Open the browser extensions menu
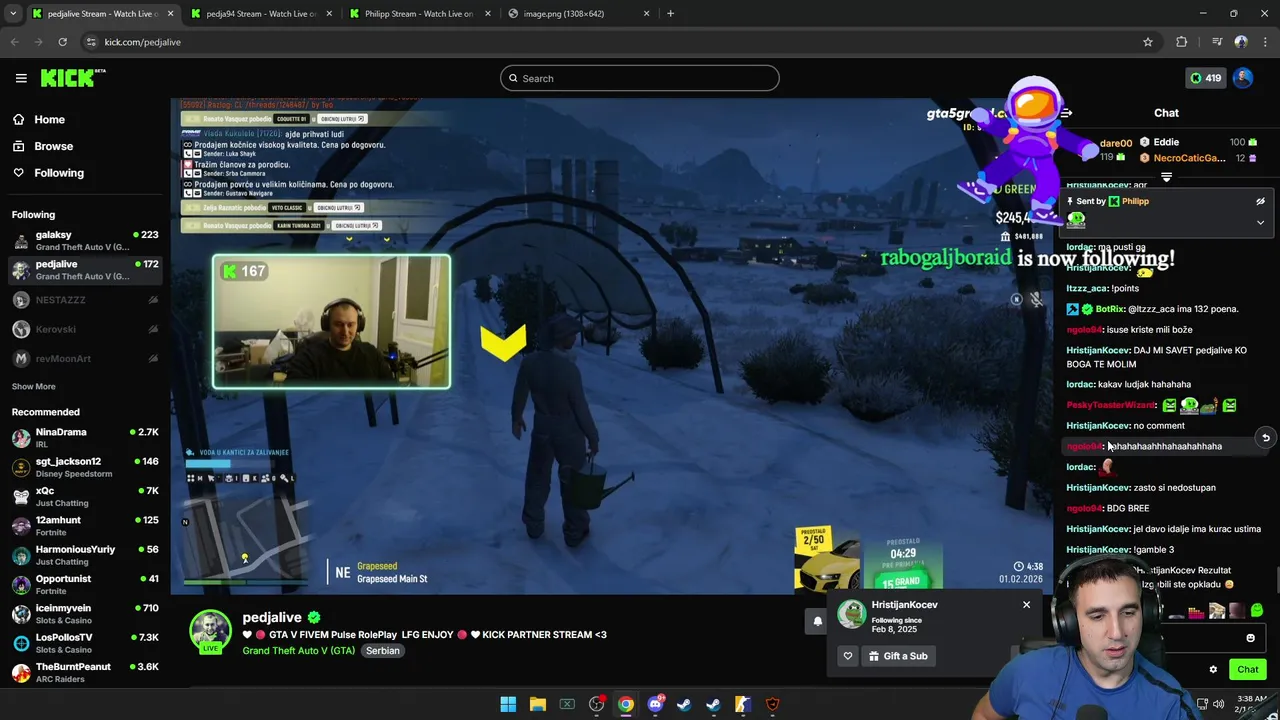 (1182, 42)
